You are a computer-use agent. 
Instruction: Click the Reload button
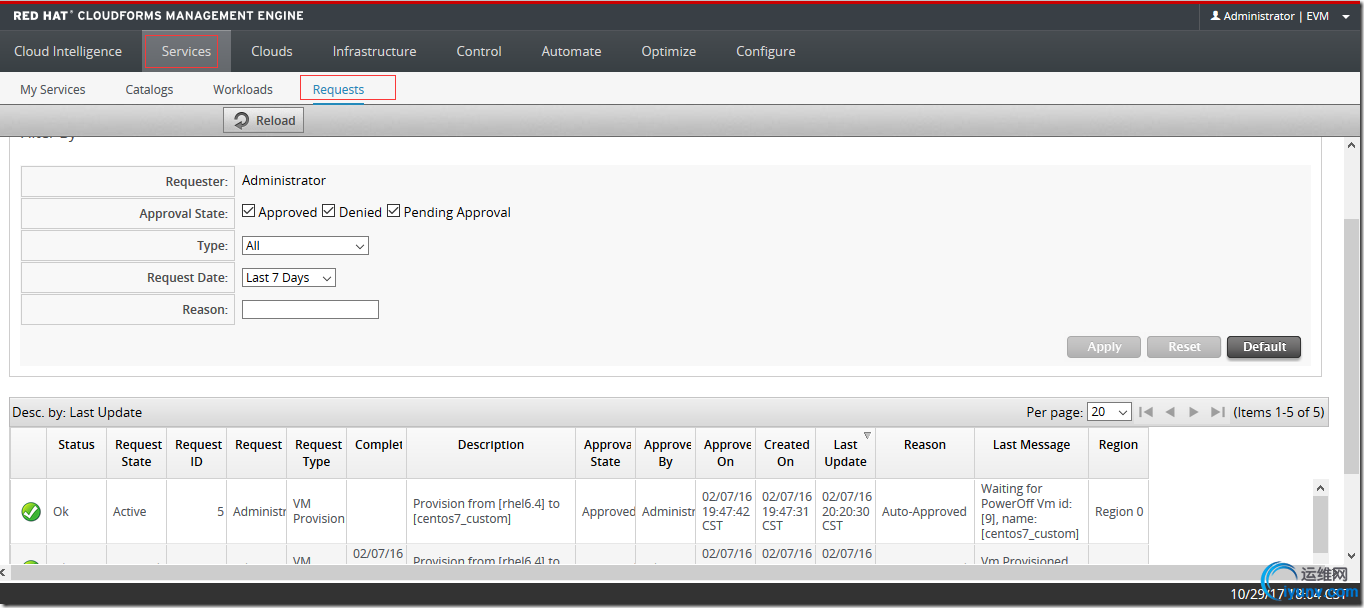(x=264, y=120)
